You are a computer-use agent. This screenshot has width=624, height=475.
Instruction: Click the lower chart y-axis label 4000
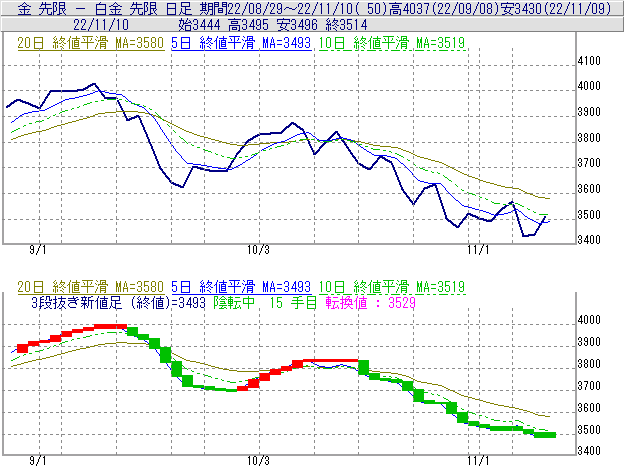pos(589,320)
